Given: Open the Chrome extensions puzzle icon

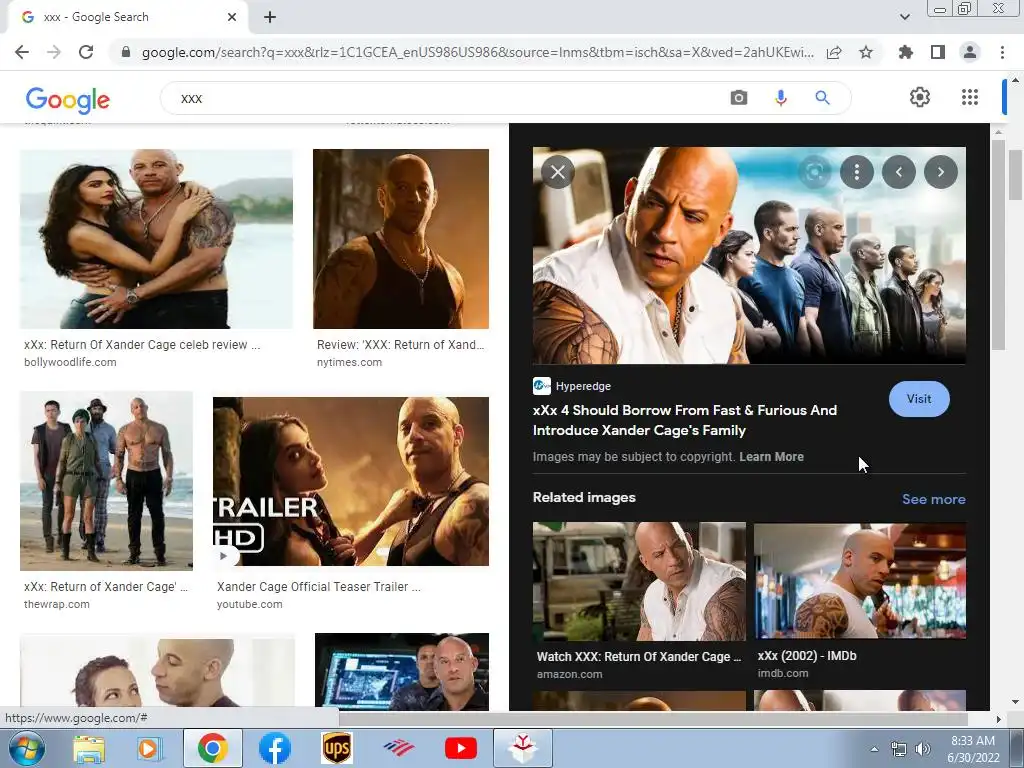Looking at the screenshot, I should 906,52.
